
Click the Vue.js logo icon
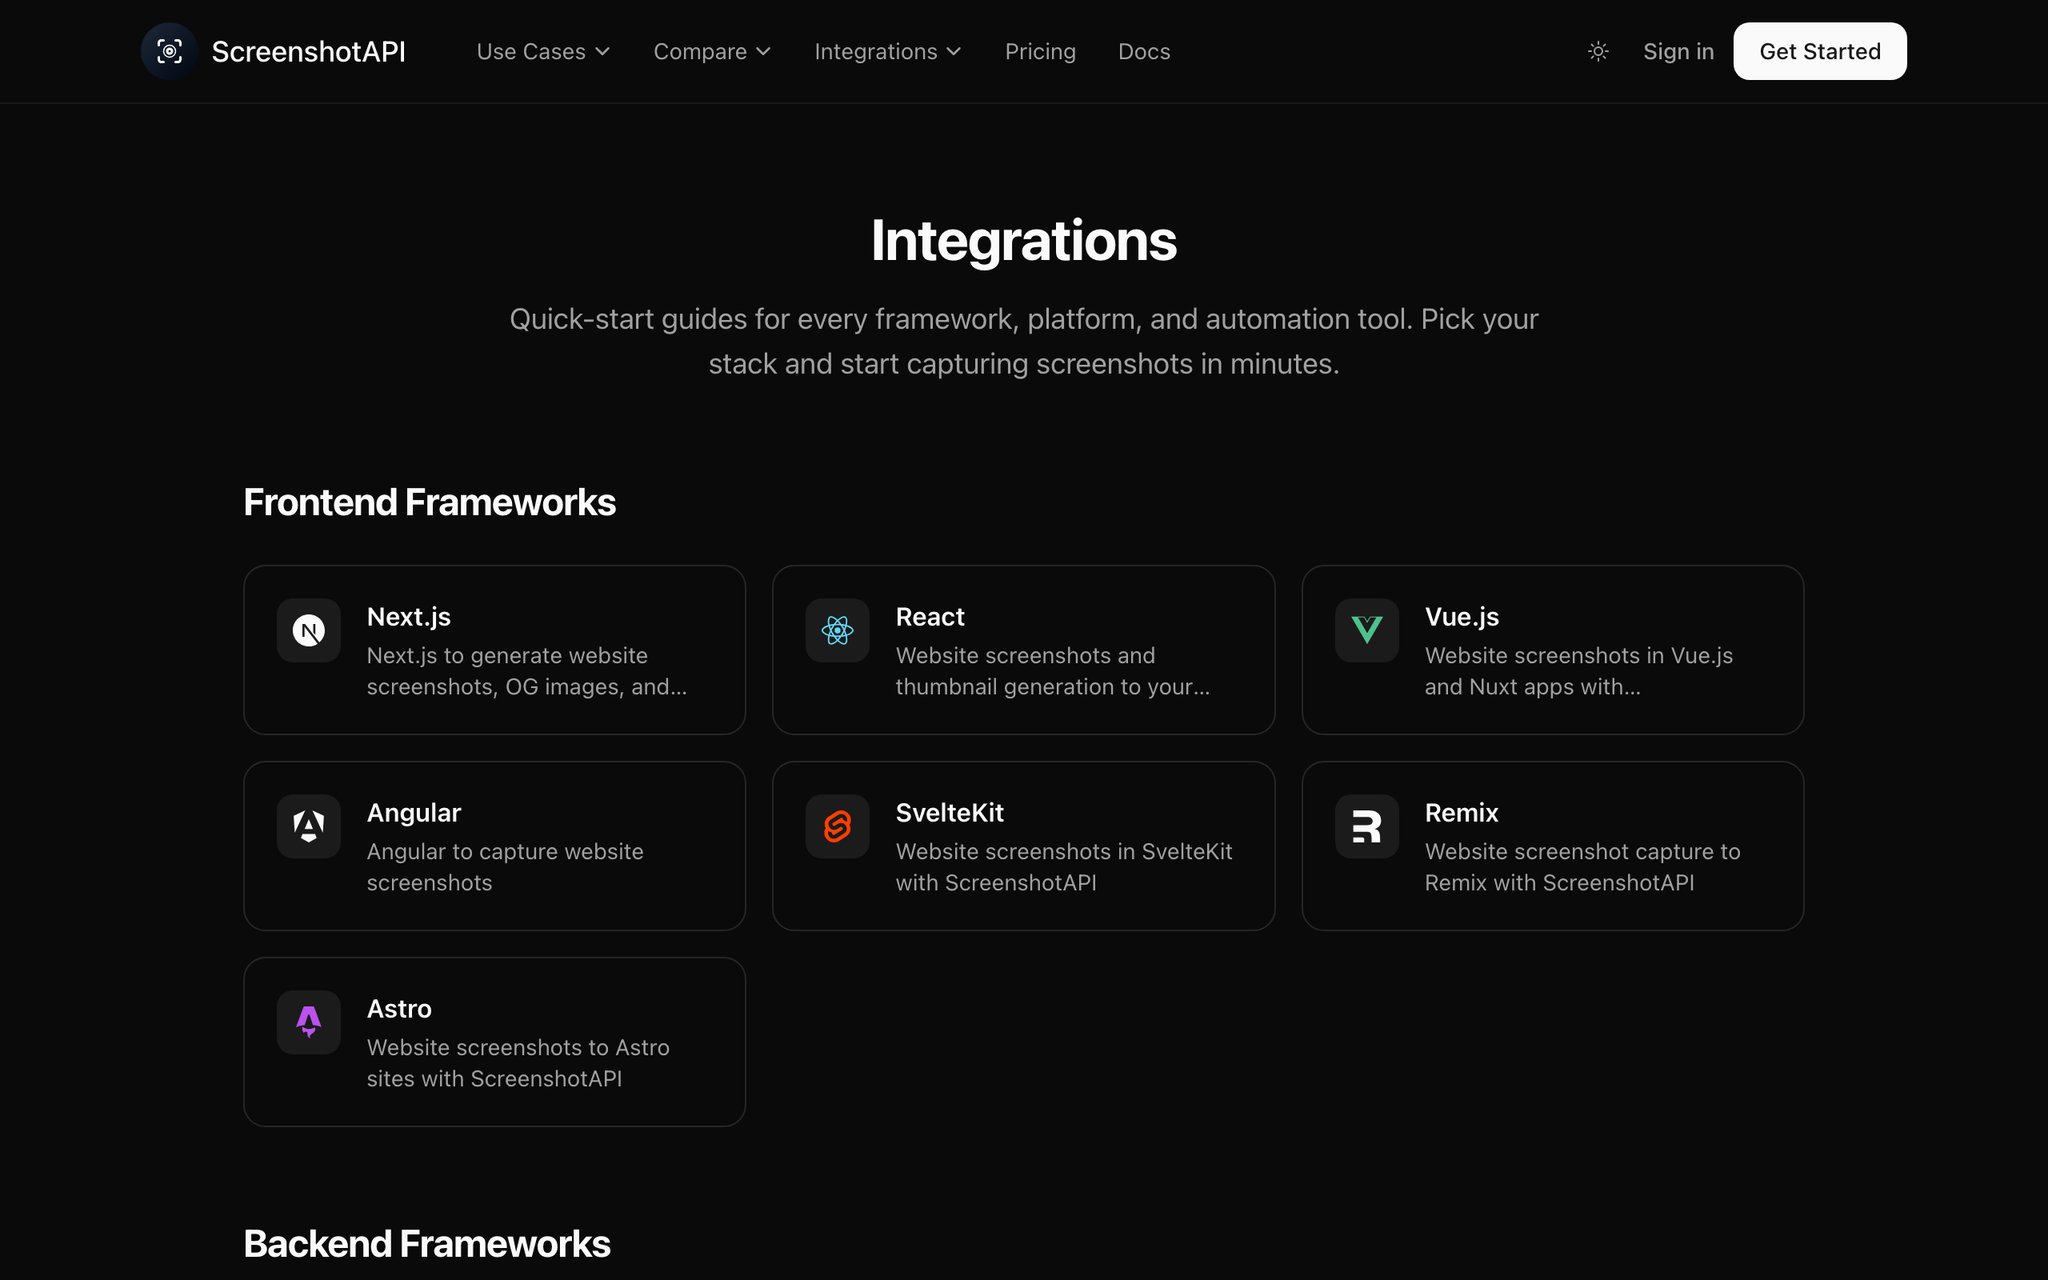1367,630
